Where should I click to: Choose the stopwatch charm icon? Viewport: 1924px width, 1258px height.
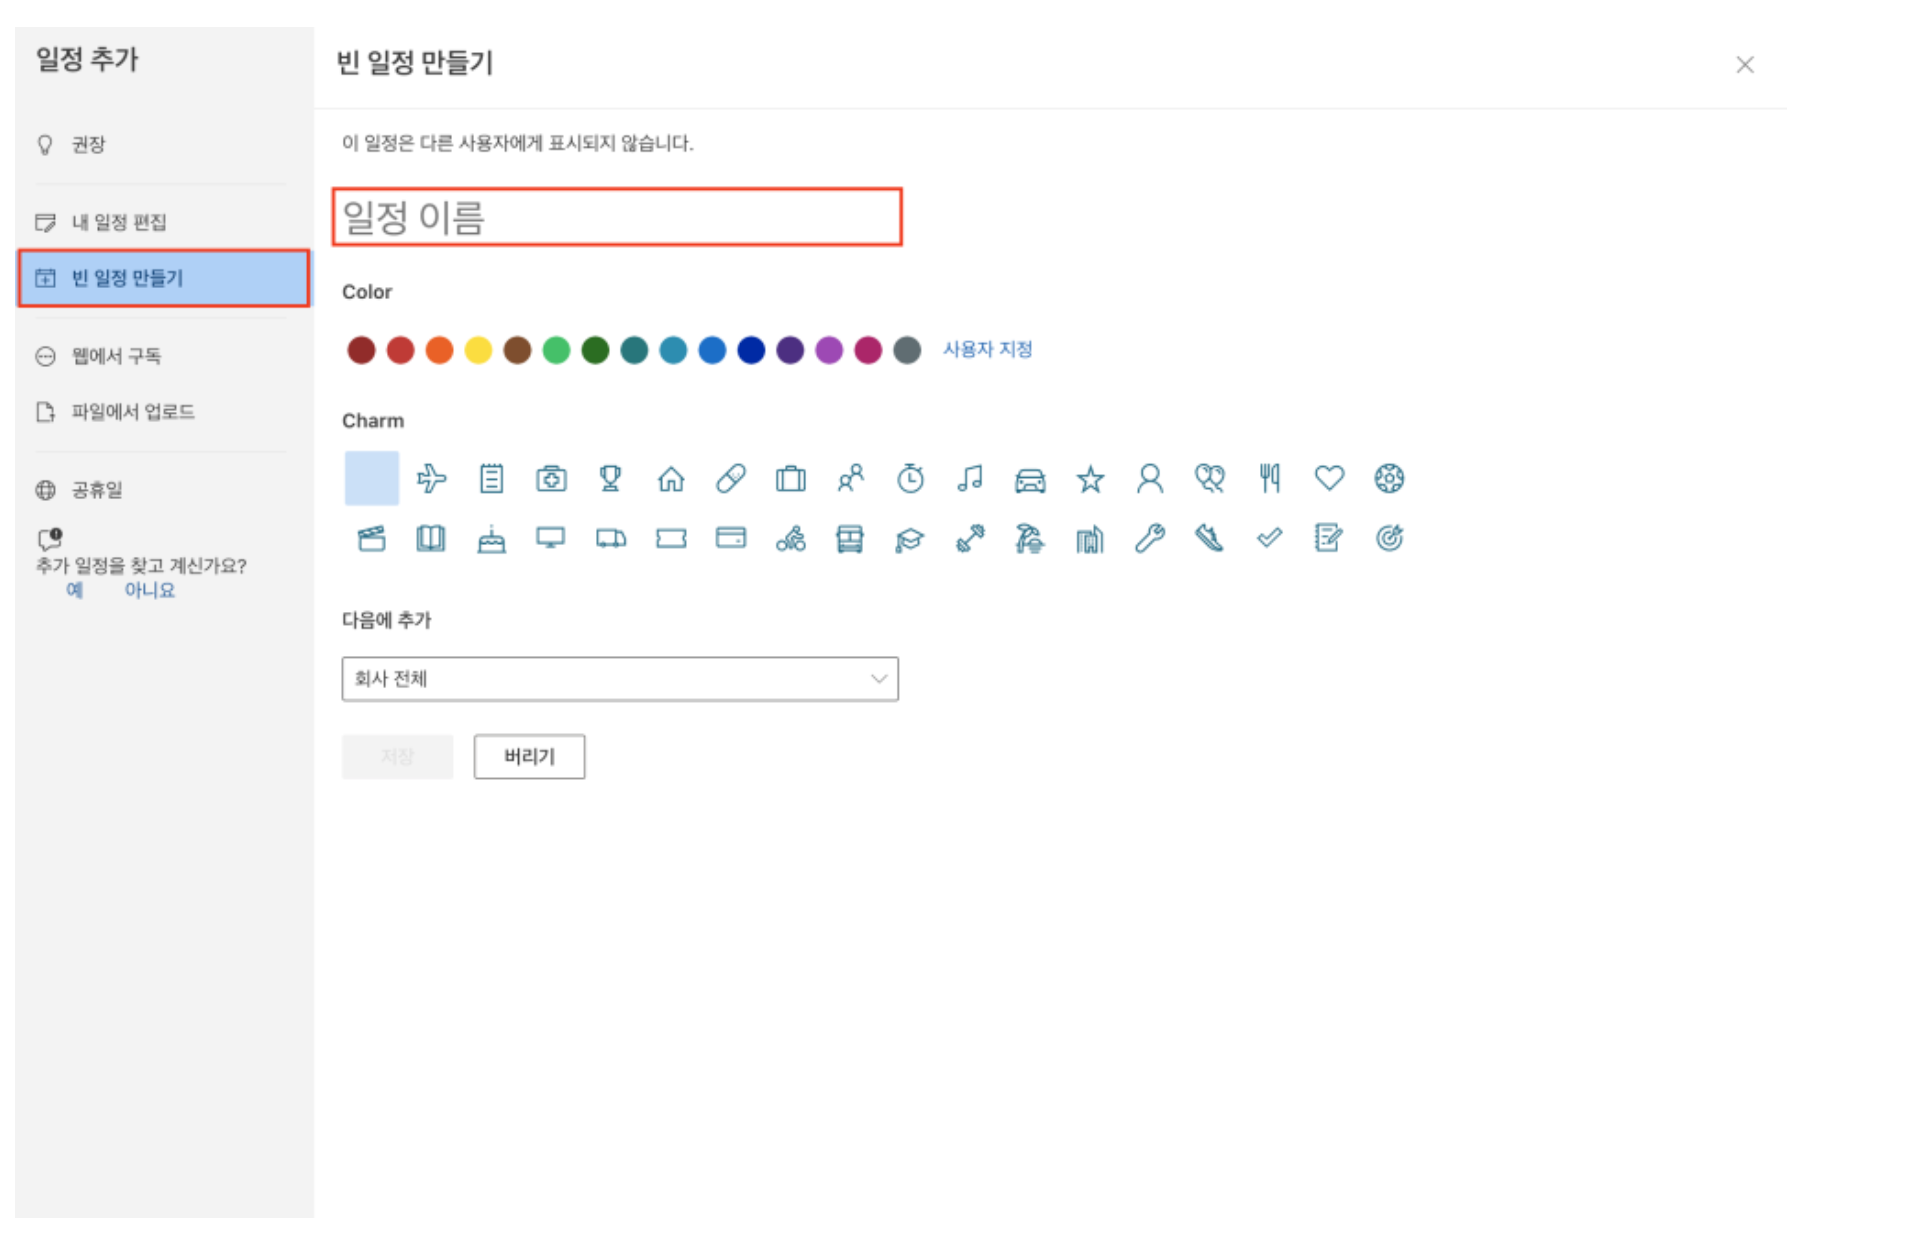click(x=910, y=479)
